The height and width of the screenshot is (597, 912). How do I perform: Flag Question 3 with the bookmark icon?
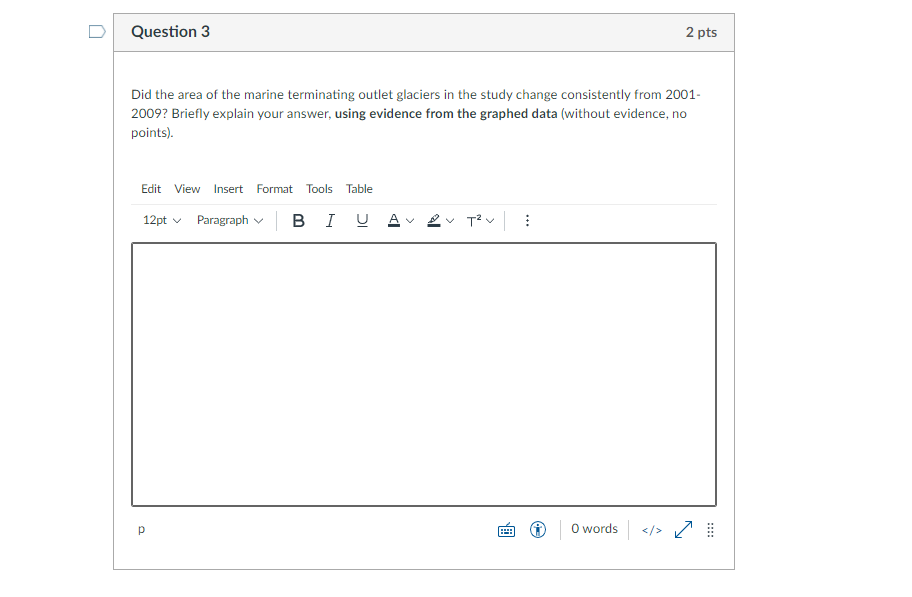97,31
